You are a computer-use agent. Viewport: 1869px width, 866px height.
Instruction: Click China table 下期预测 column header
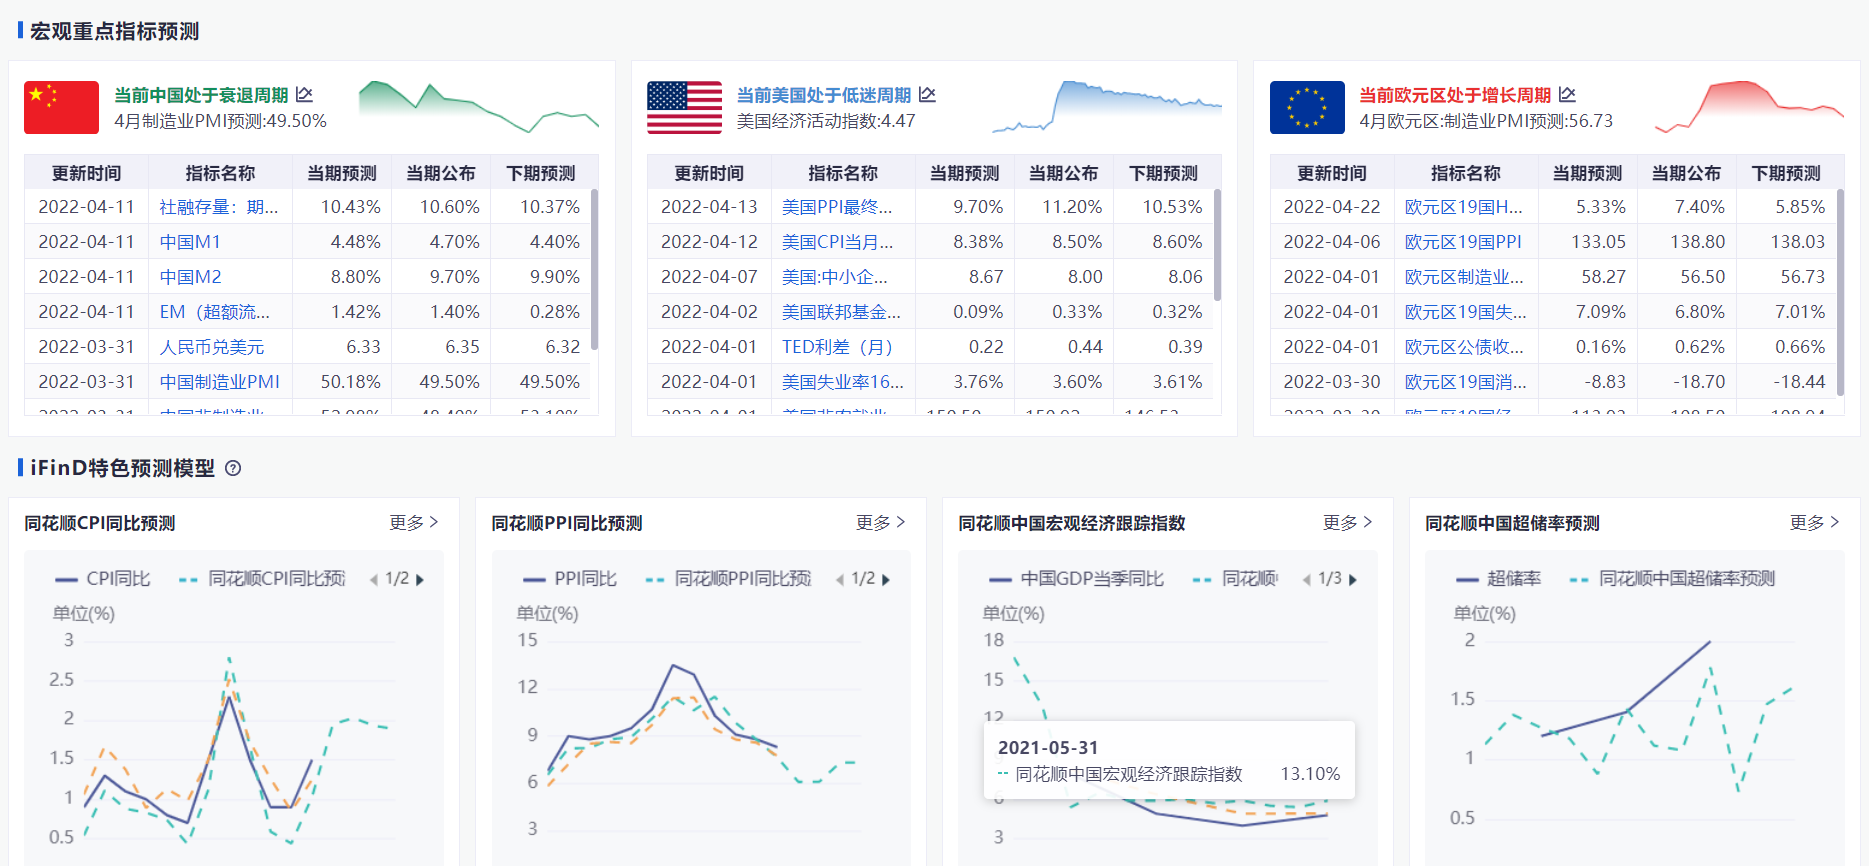point(541,173)
